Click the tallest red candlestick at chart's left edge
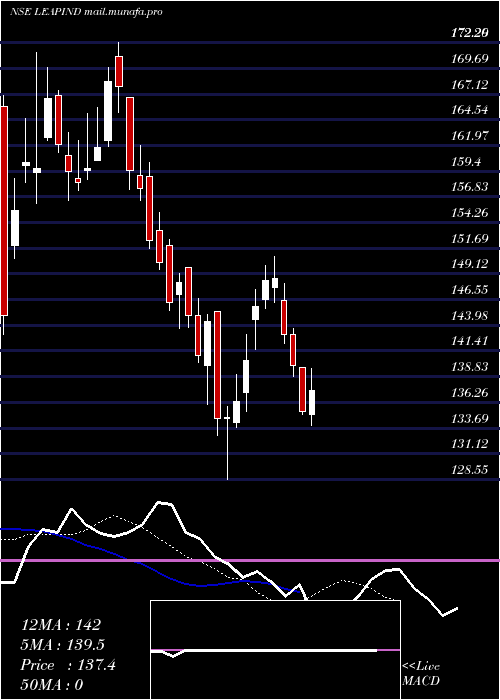Screen dimensions: 500x700 click(x=4, y=211)
